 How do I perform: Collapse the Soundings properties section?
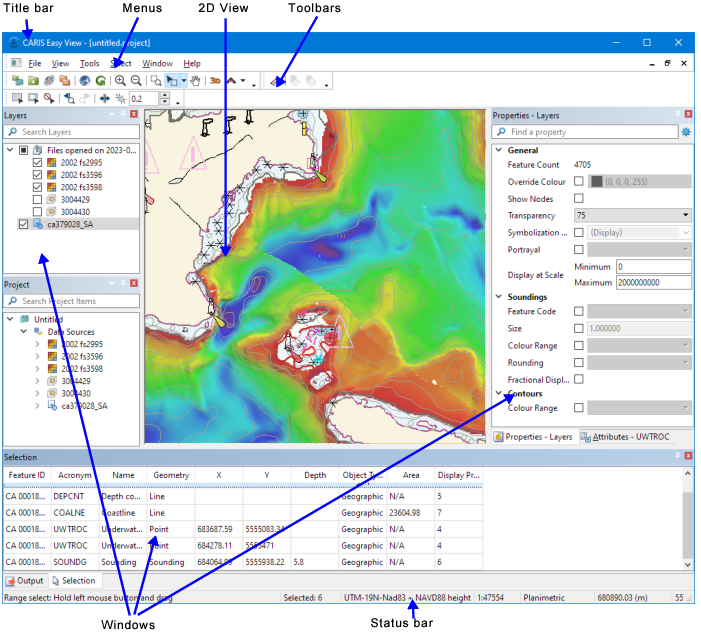pos(499,297)
